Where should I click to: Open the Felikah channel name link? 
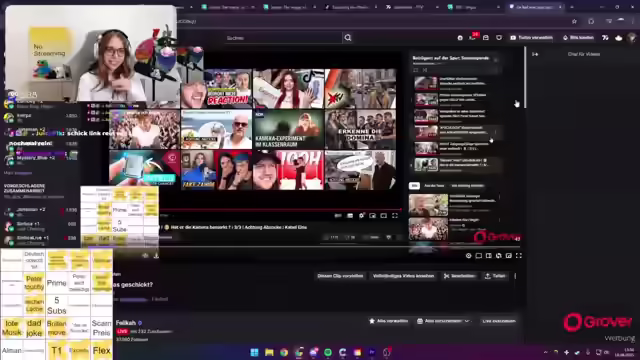click(126, 323)
